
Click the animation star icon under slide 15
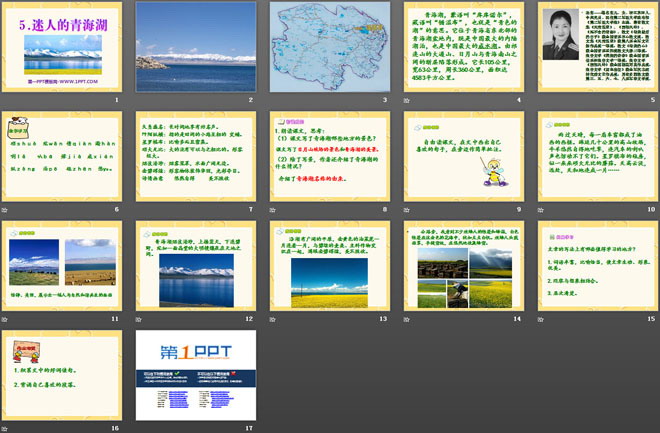pyautogui.click(x=540, y=319)
